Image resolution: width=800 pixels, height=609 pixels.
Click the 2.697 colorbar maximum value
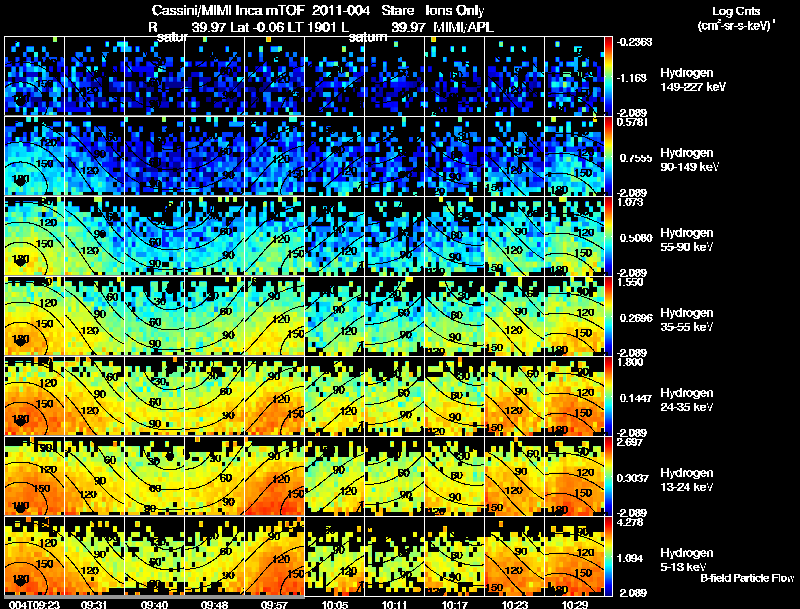(x=630, y=442)
